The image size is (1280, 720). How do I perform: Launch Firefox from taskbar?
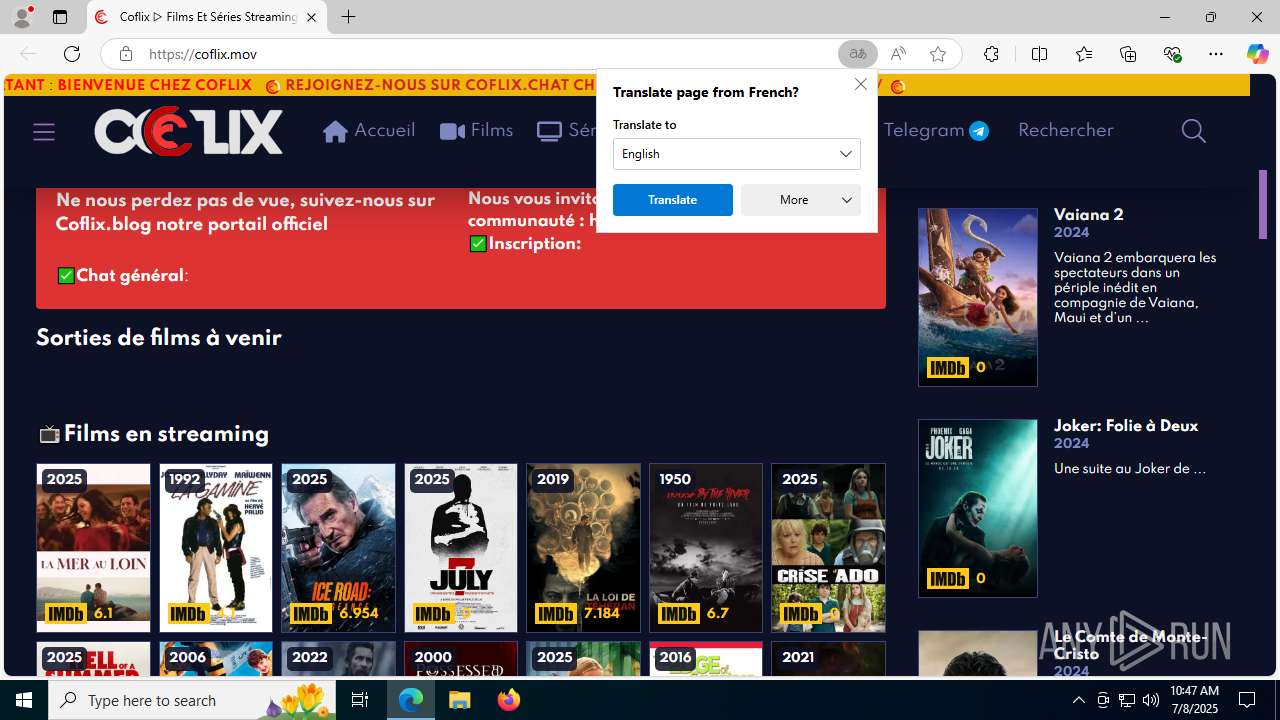pos(508,700)
